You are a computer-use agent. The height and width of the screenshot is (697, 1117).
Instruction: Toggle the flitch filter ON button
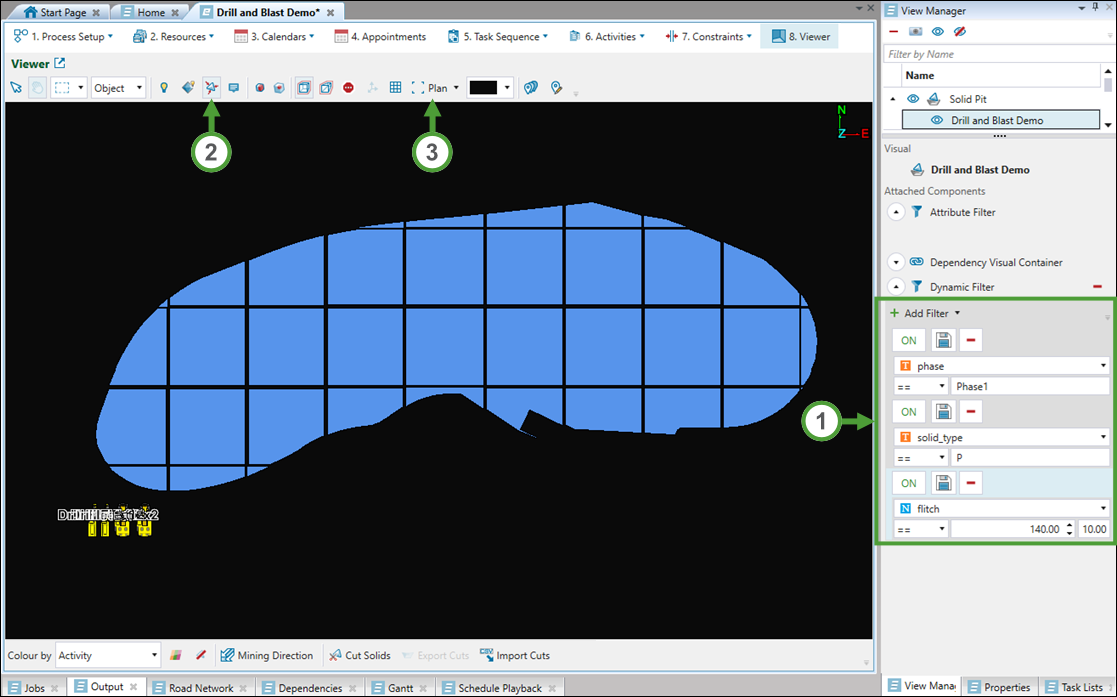pyautogui.click(x=909, y=483)
